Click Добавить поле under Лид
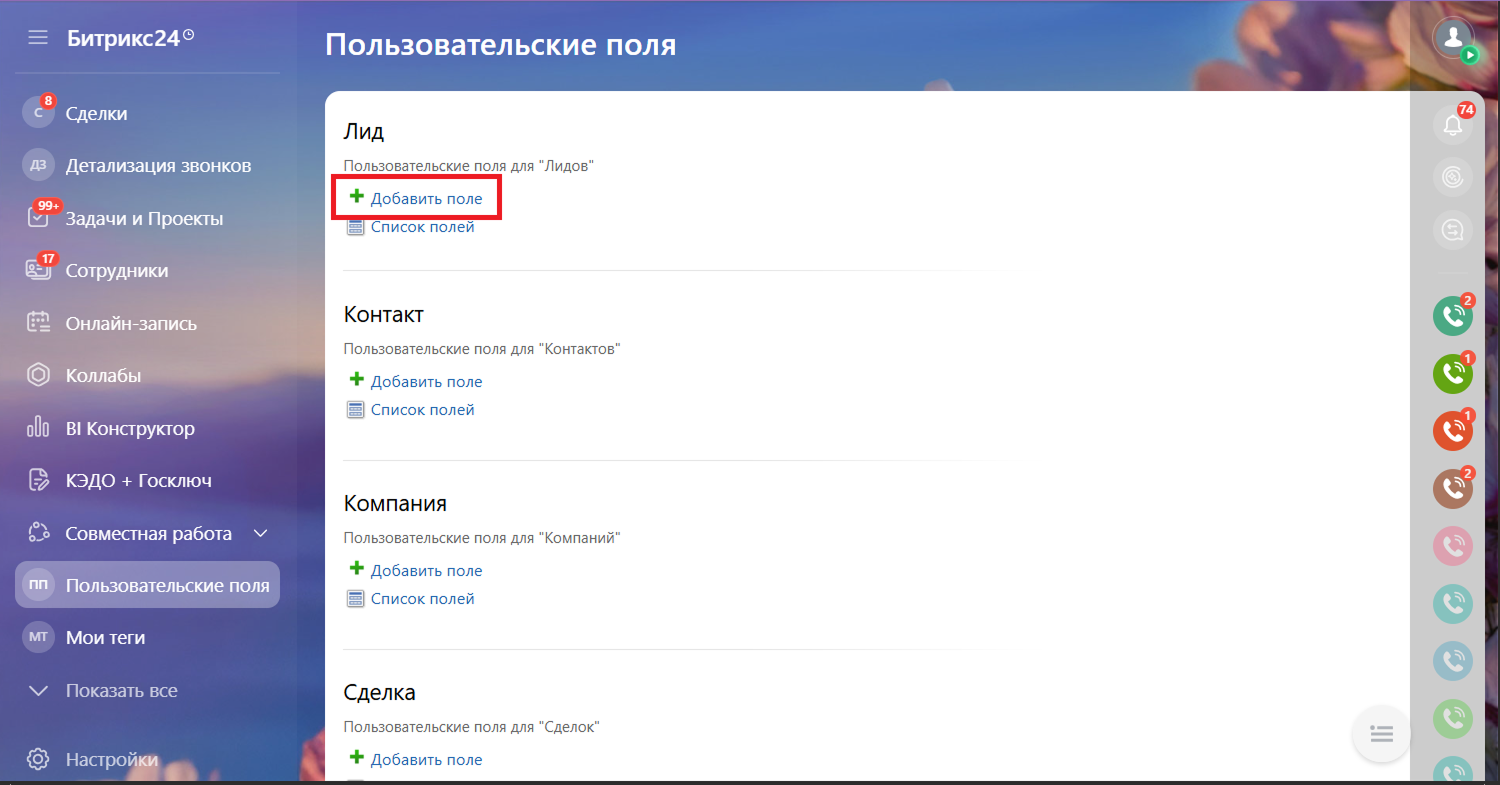This screenshot has height=785, width=1500. point(426,198)
